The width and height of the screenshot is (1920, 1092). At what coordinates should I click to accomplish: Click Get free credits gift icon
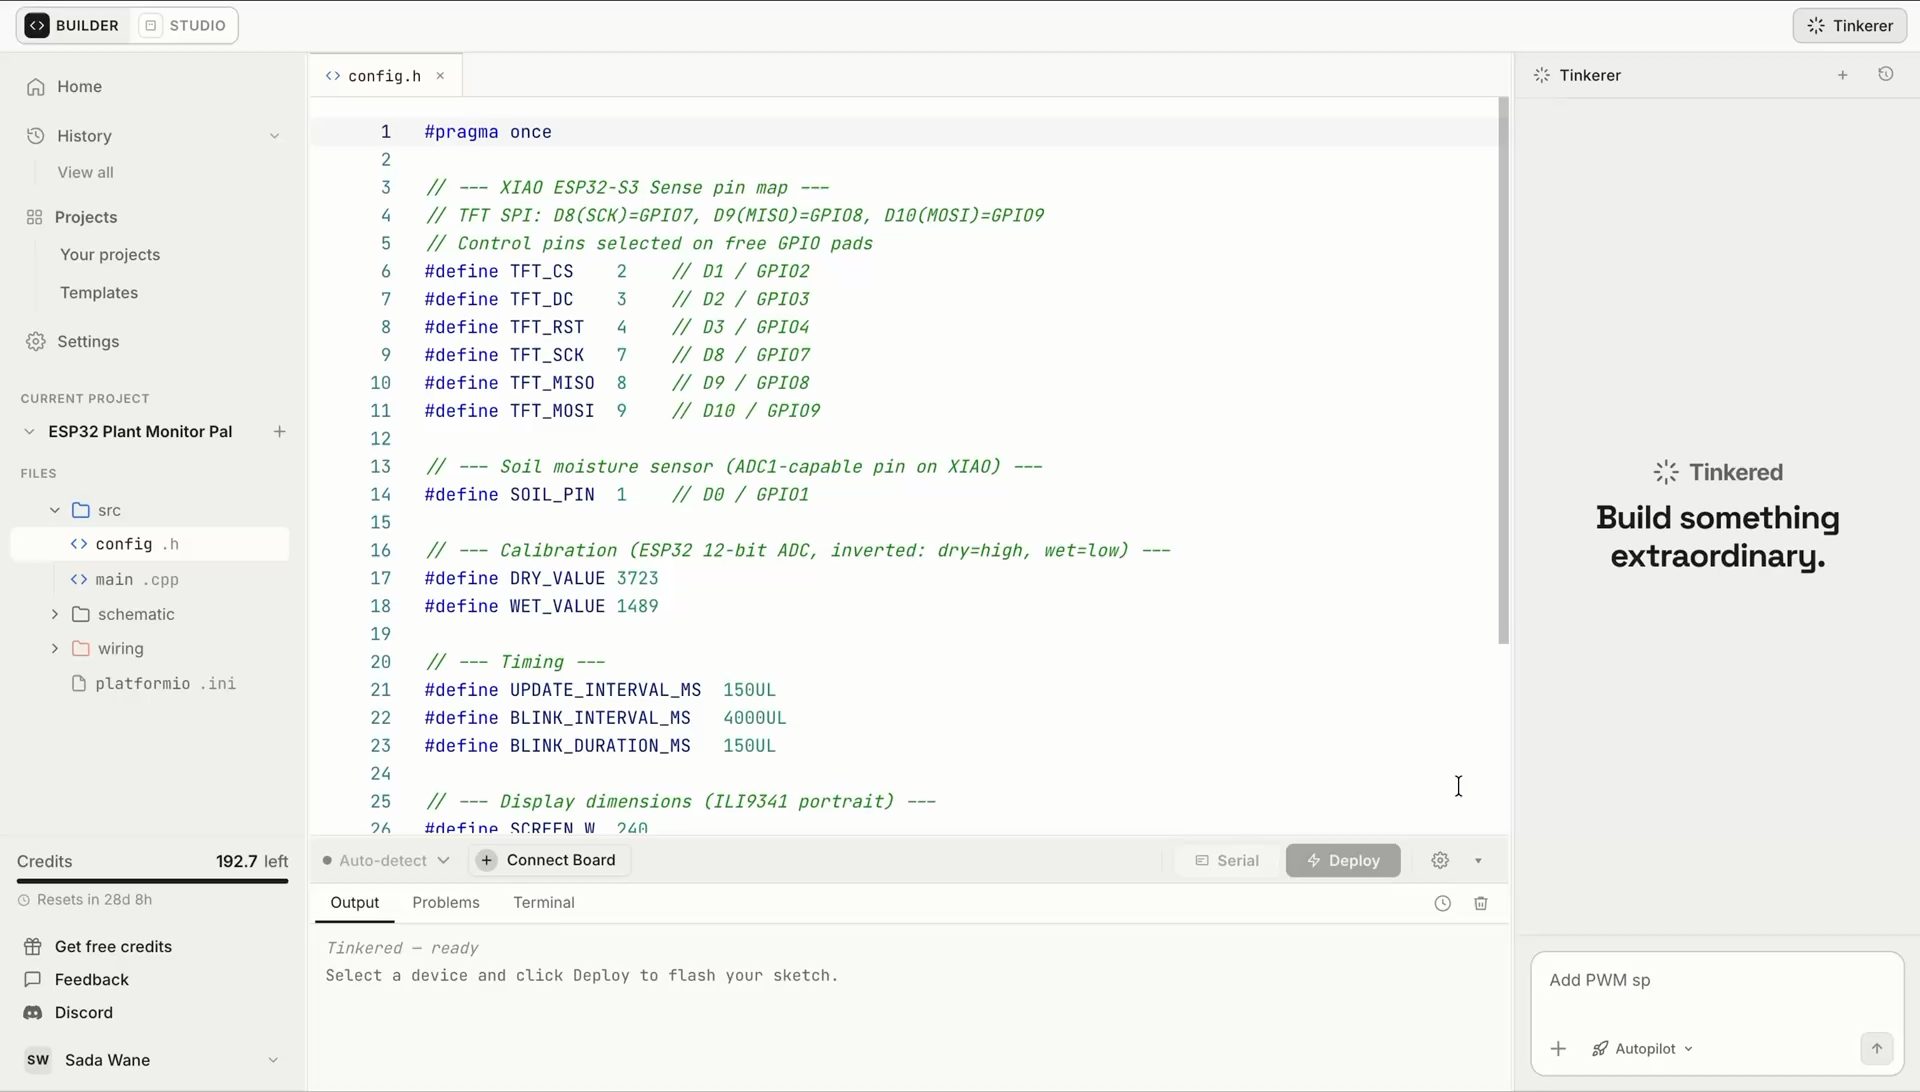click(33, 947)
